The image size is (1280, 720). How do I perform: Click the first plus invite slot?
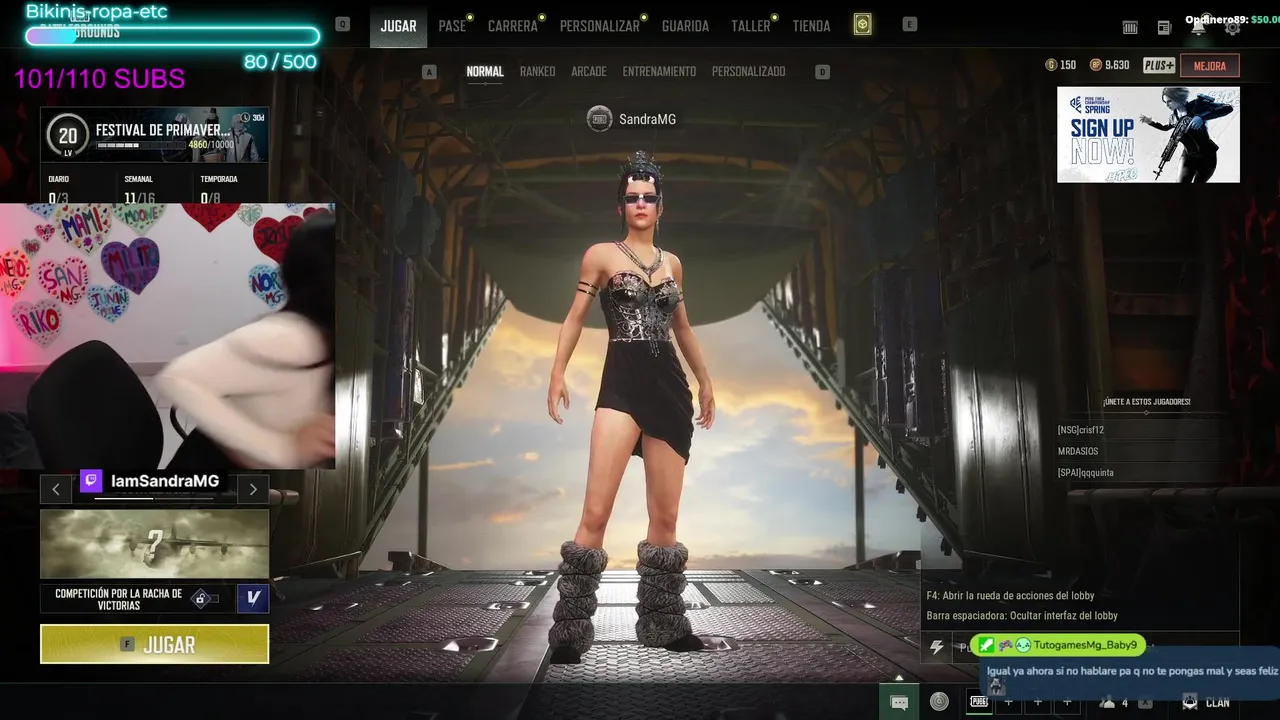pos(1008,702)
